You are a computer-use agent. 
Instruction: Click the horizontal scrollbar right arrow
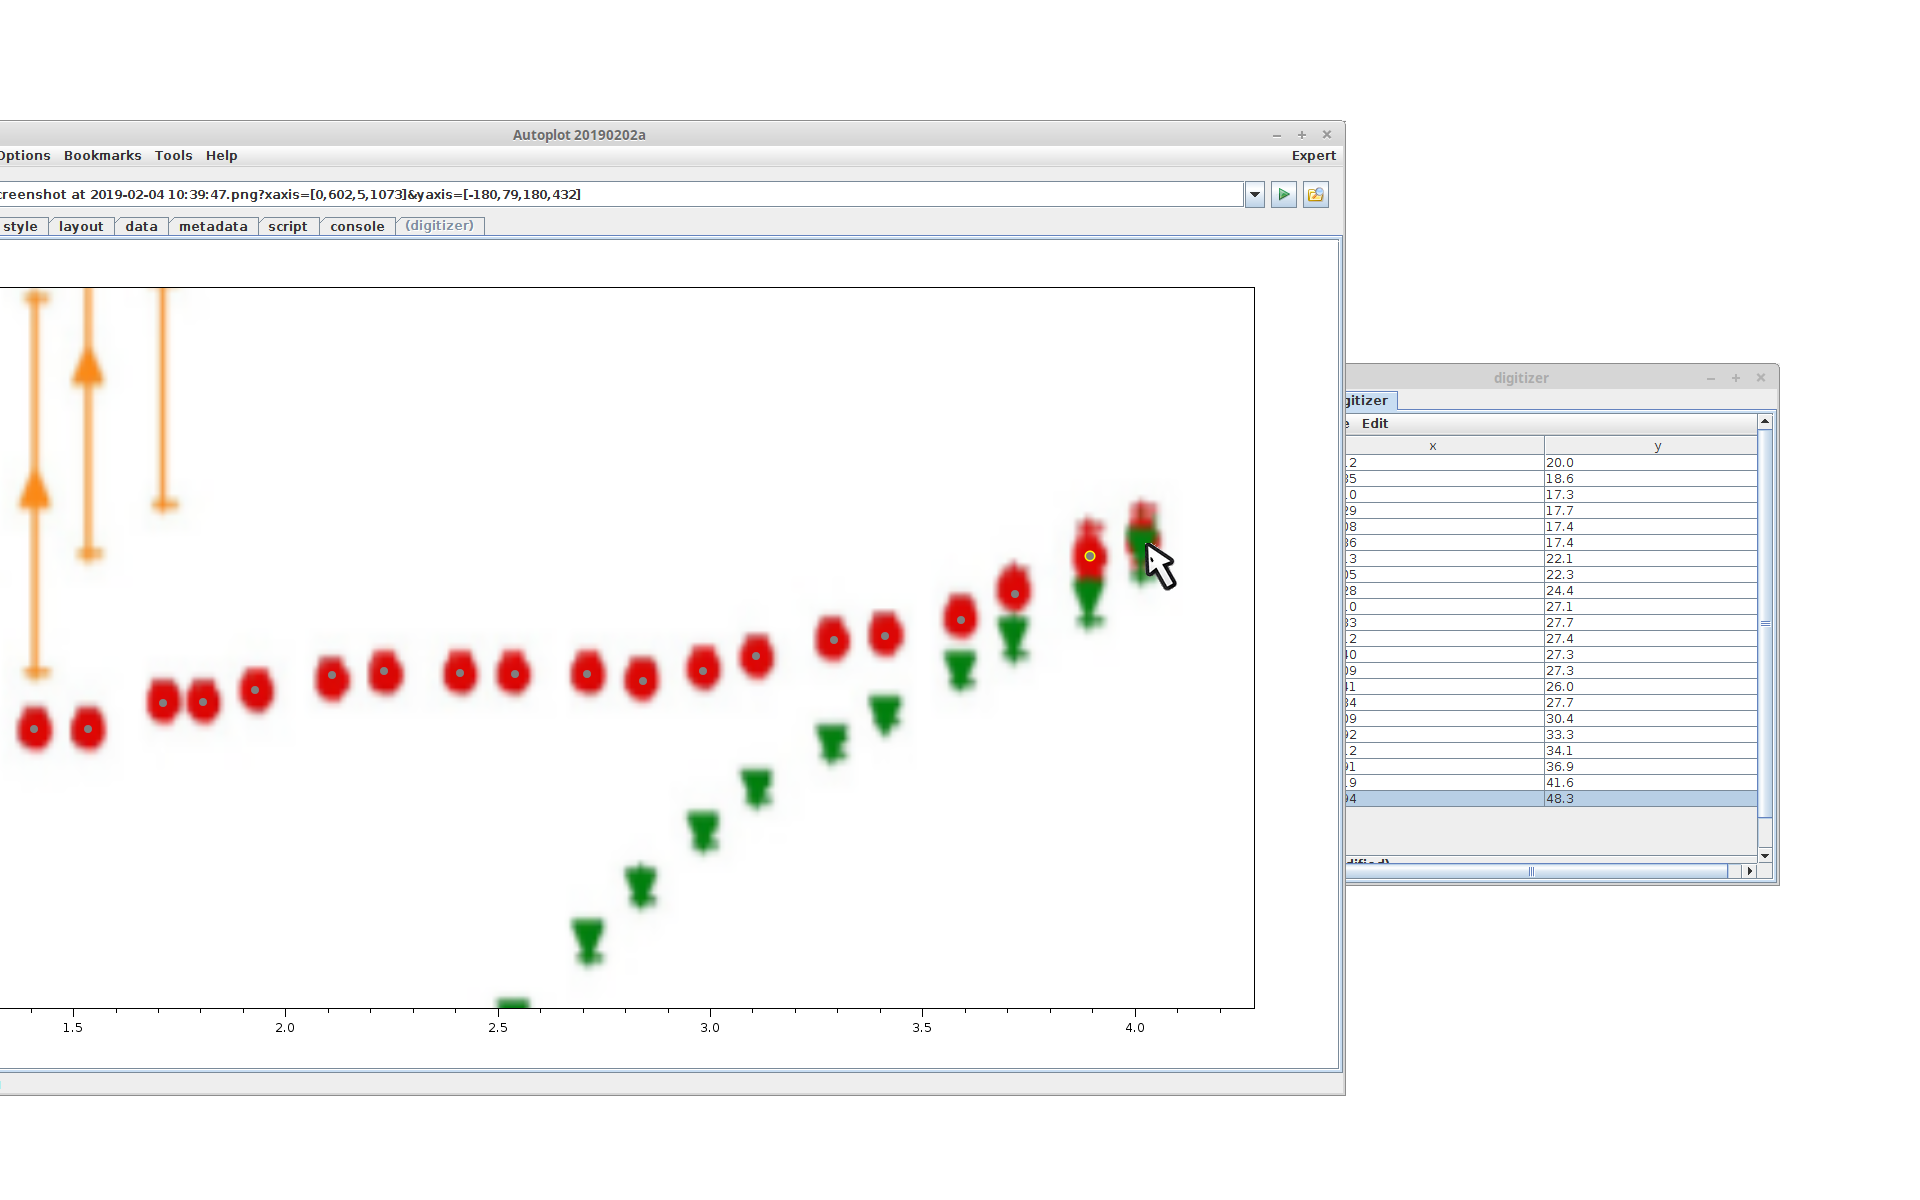coord(1749,872)
